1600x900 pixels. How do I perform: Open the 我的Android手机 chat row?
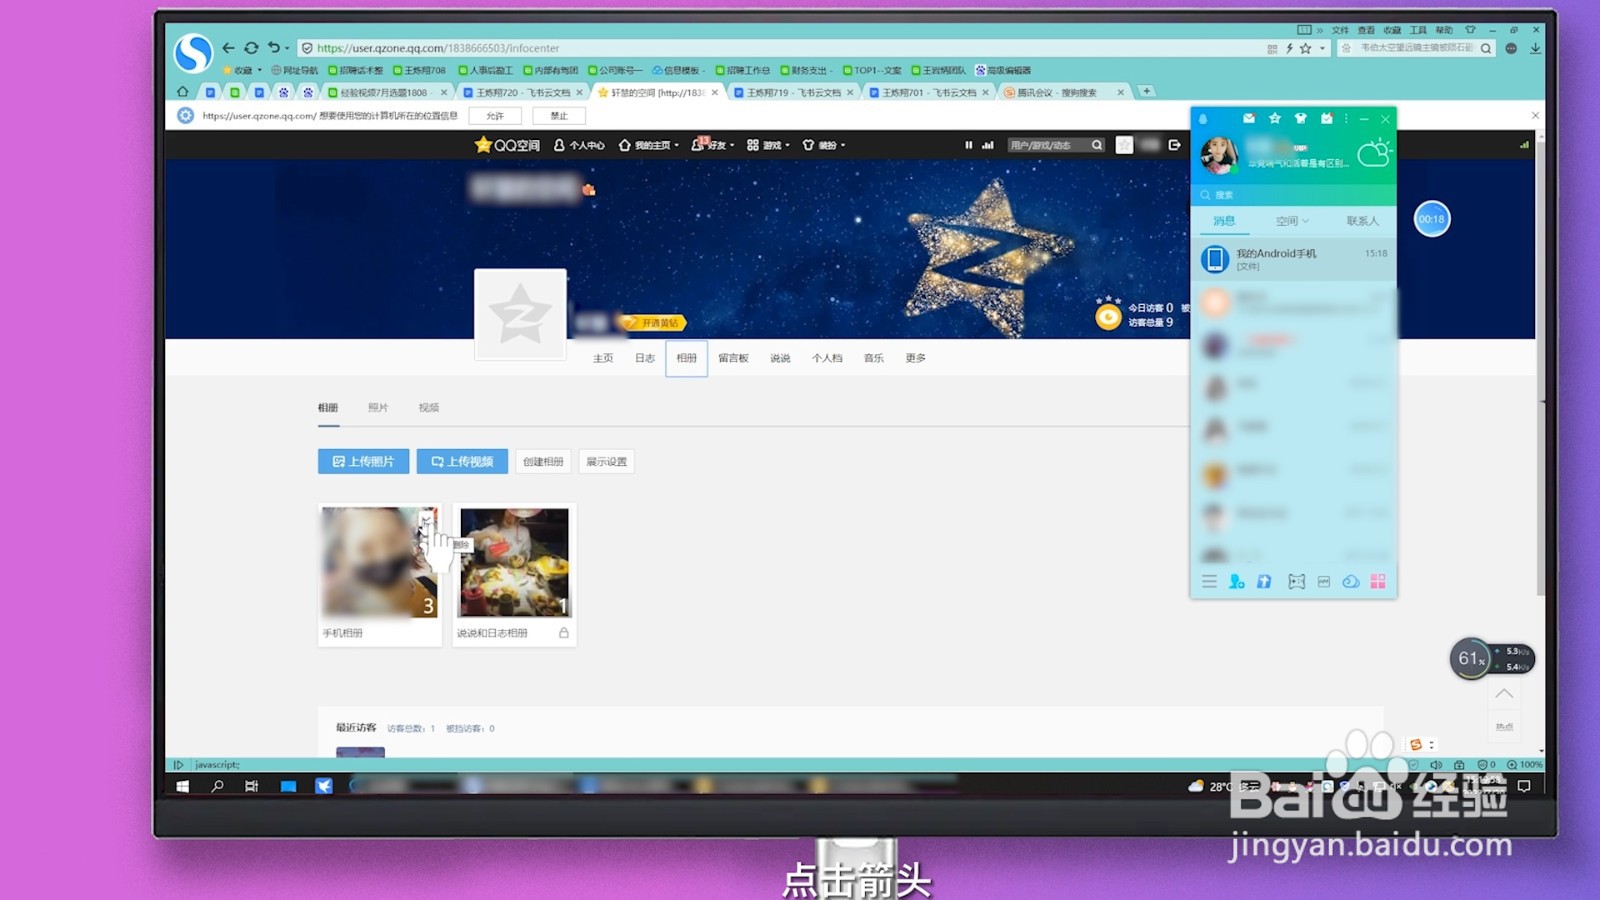pyautogui.click(x=1293, y=259)
